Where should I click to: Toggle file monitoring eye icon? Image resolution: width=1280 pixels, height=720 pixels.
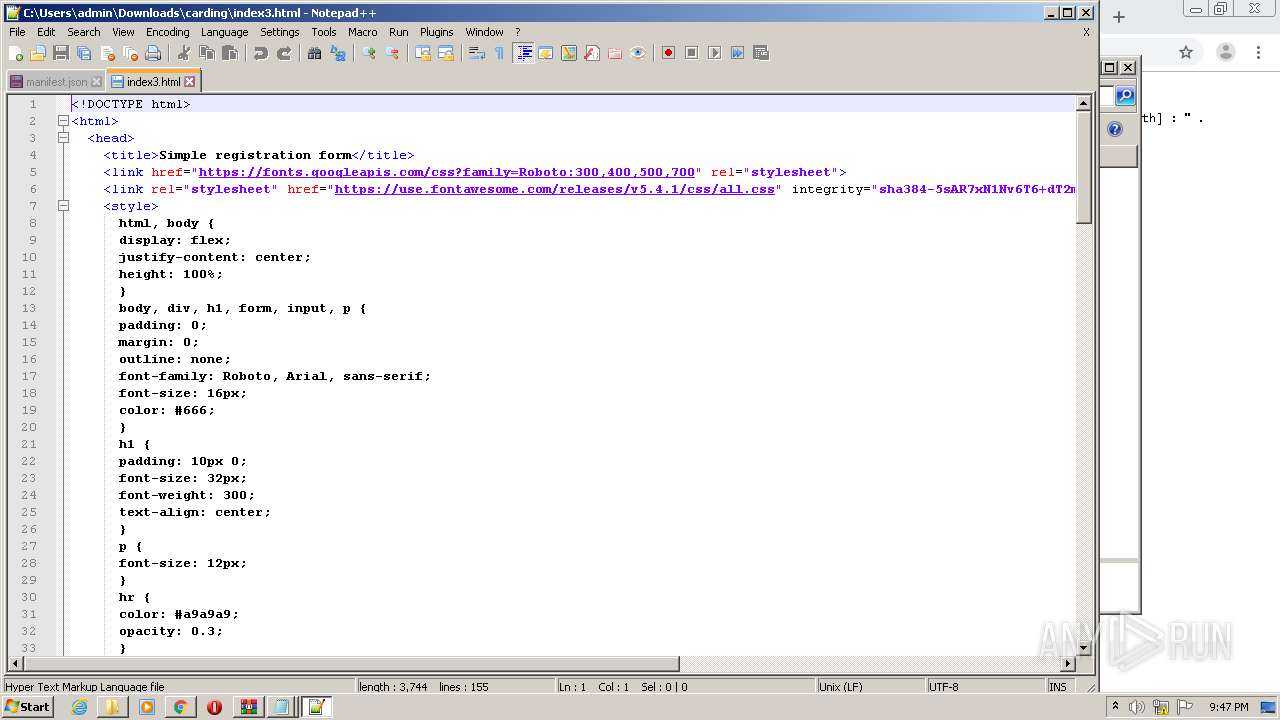[x=637, y=53]
